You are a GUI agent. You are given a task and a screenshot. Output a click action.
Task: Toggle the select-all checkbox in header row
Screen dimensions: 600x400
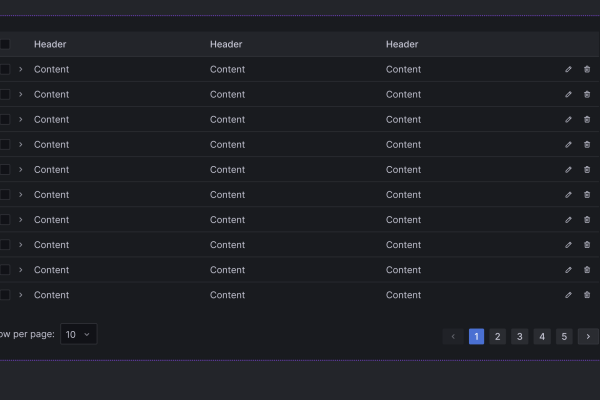click(x=4, y=44)
